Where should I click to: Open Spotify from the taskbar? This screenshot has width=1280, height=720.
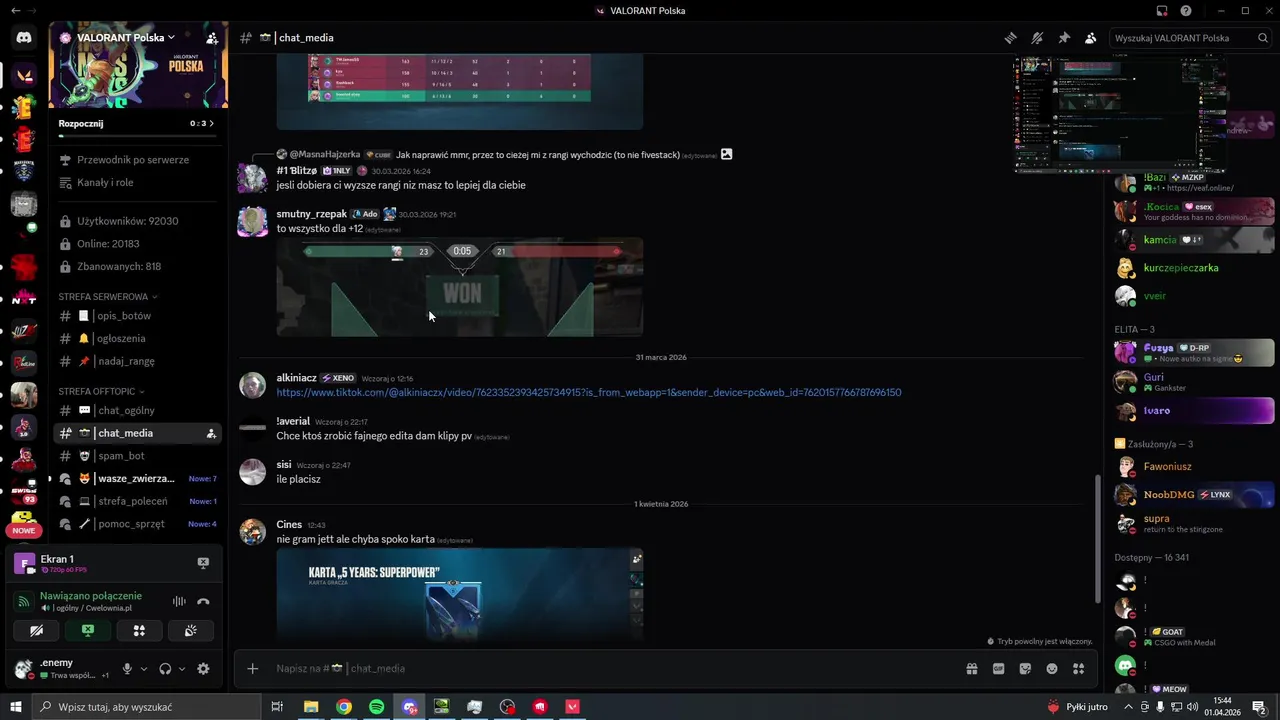click(376, 707)
